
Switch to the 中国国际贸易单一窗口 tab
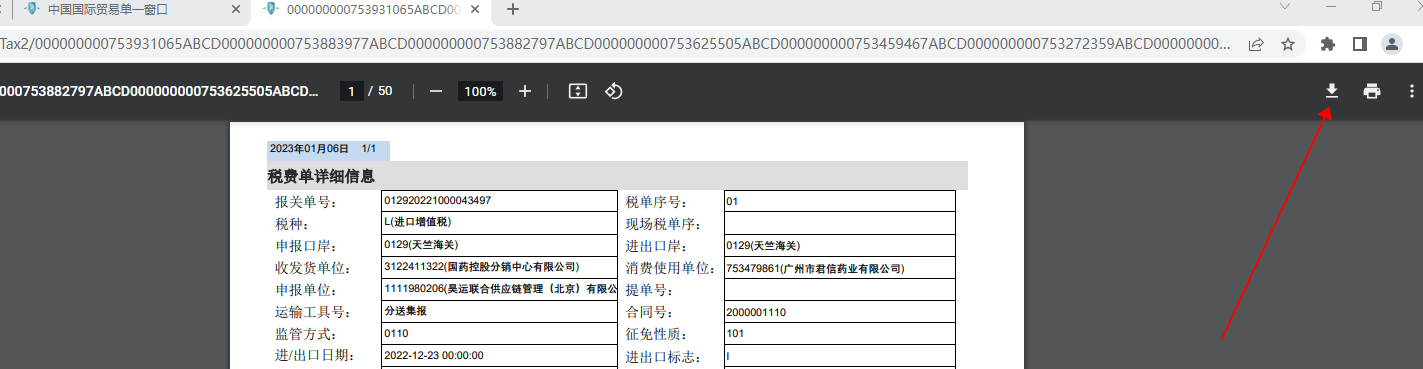[x=107, y=9]
